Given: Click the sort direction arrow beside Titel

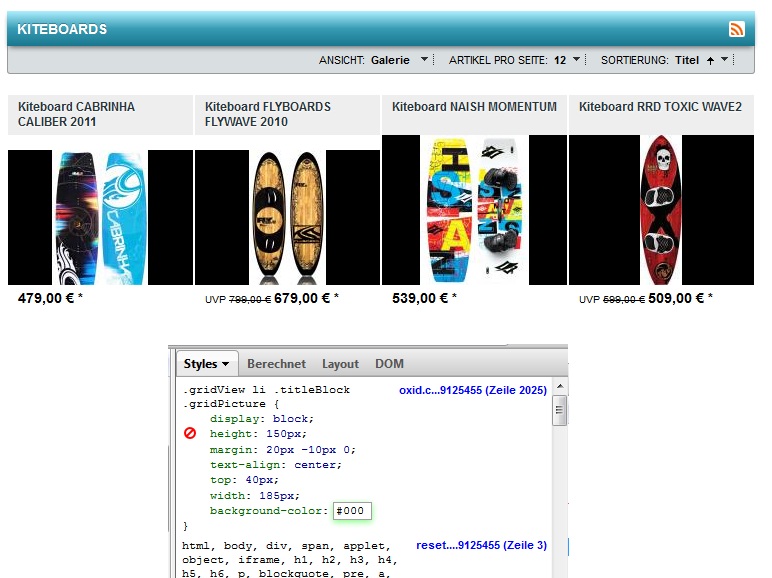Looking at the screenshot, I should point(710,60).
